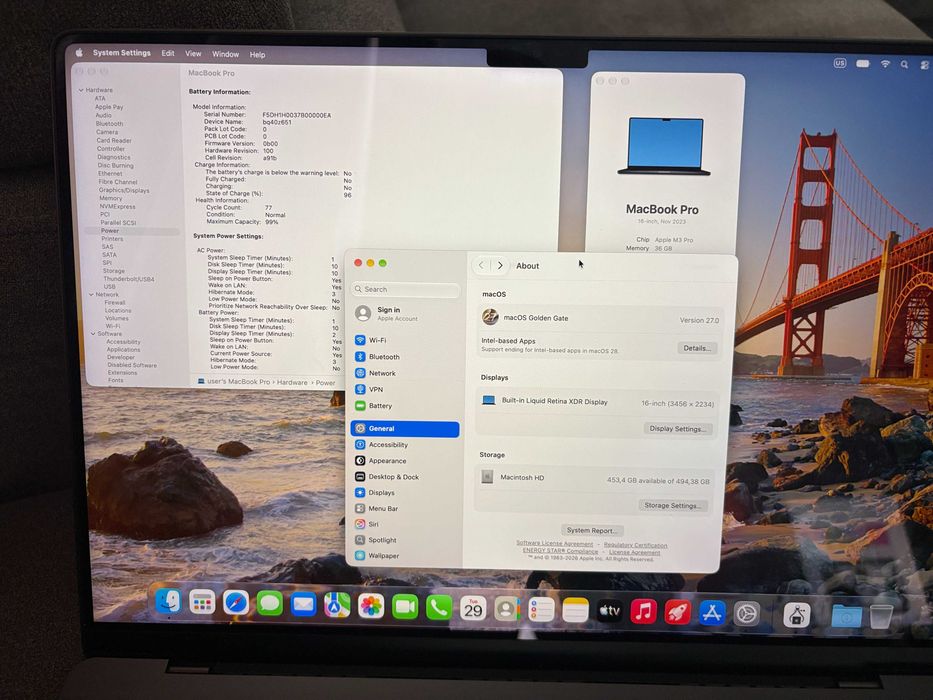The height and width of the screenshot is (700, 933).
Task: Open the Notes app in Dock
Action: click(x=575, y=611)
